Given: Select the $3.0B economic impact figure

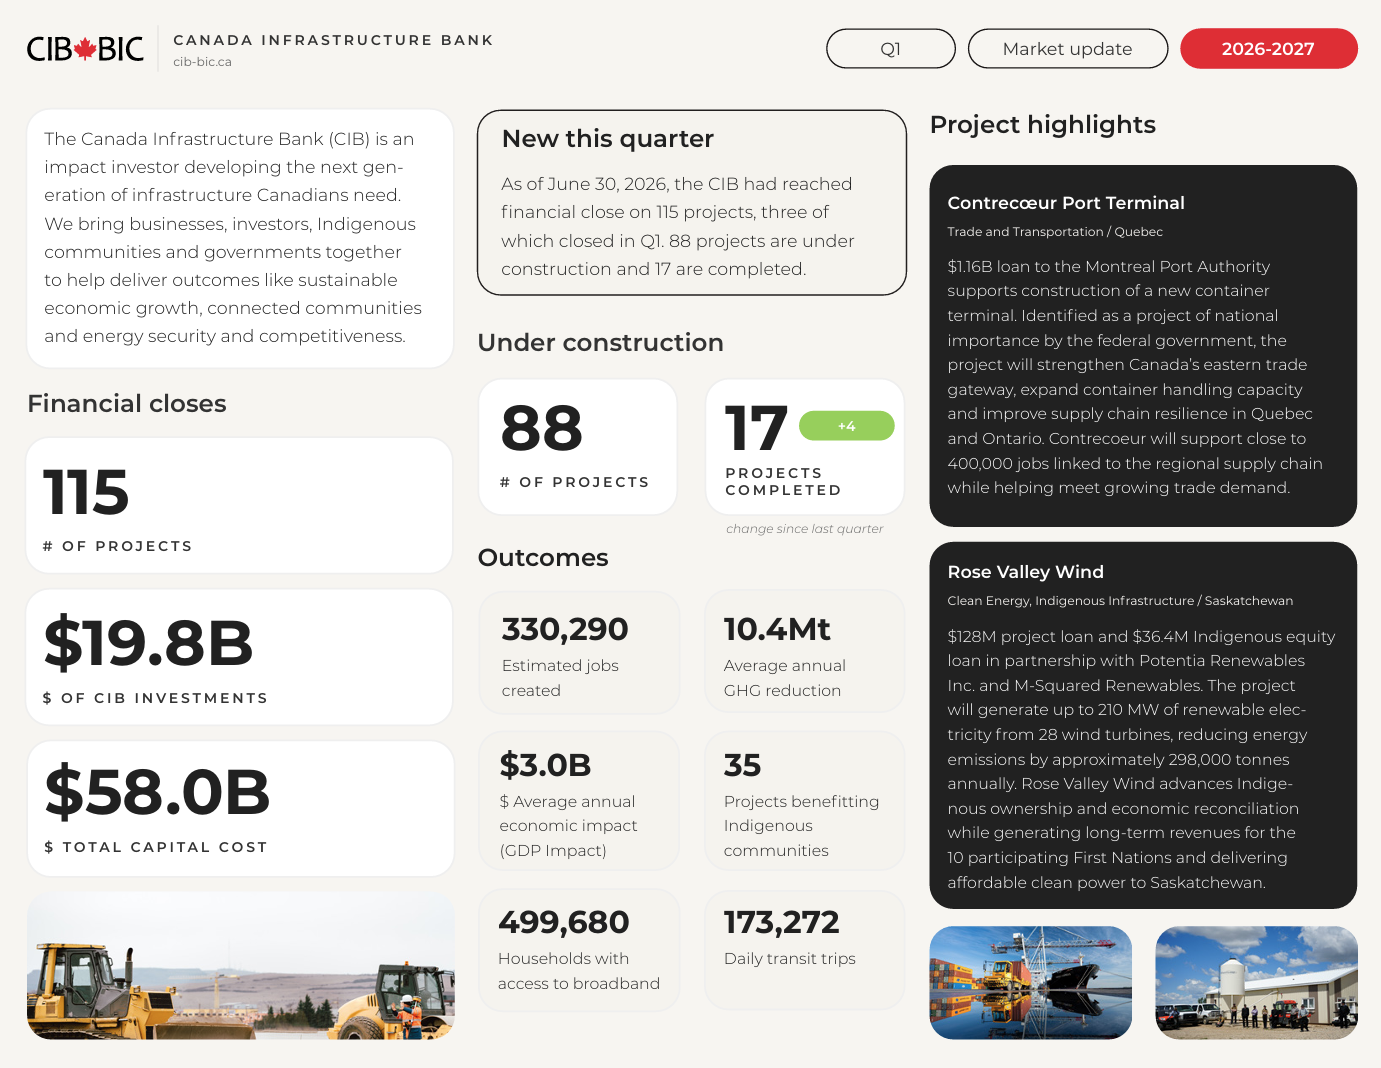Looking at the screenshot, I should coord(545,765).
